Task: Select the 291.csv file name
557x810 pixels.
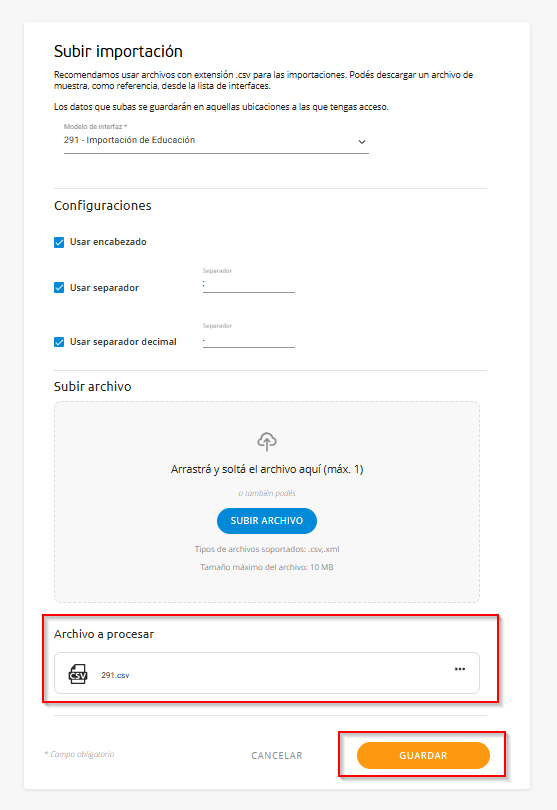Action: click(x=115, y=675)
